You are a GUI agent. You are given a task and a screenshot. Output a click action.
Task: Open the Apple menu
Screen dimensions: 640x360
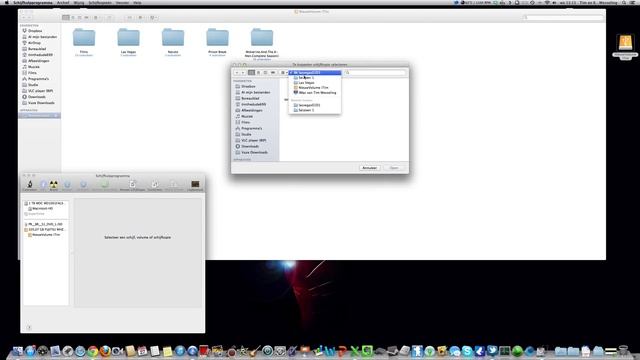click(7, 2)
